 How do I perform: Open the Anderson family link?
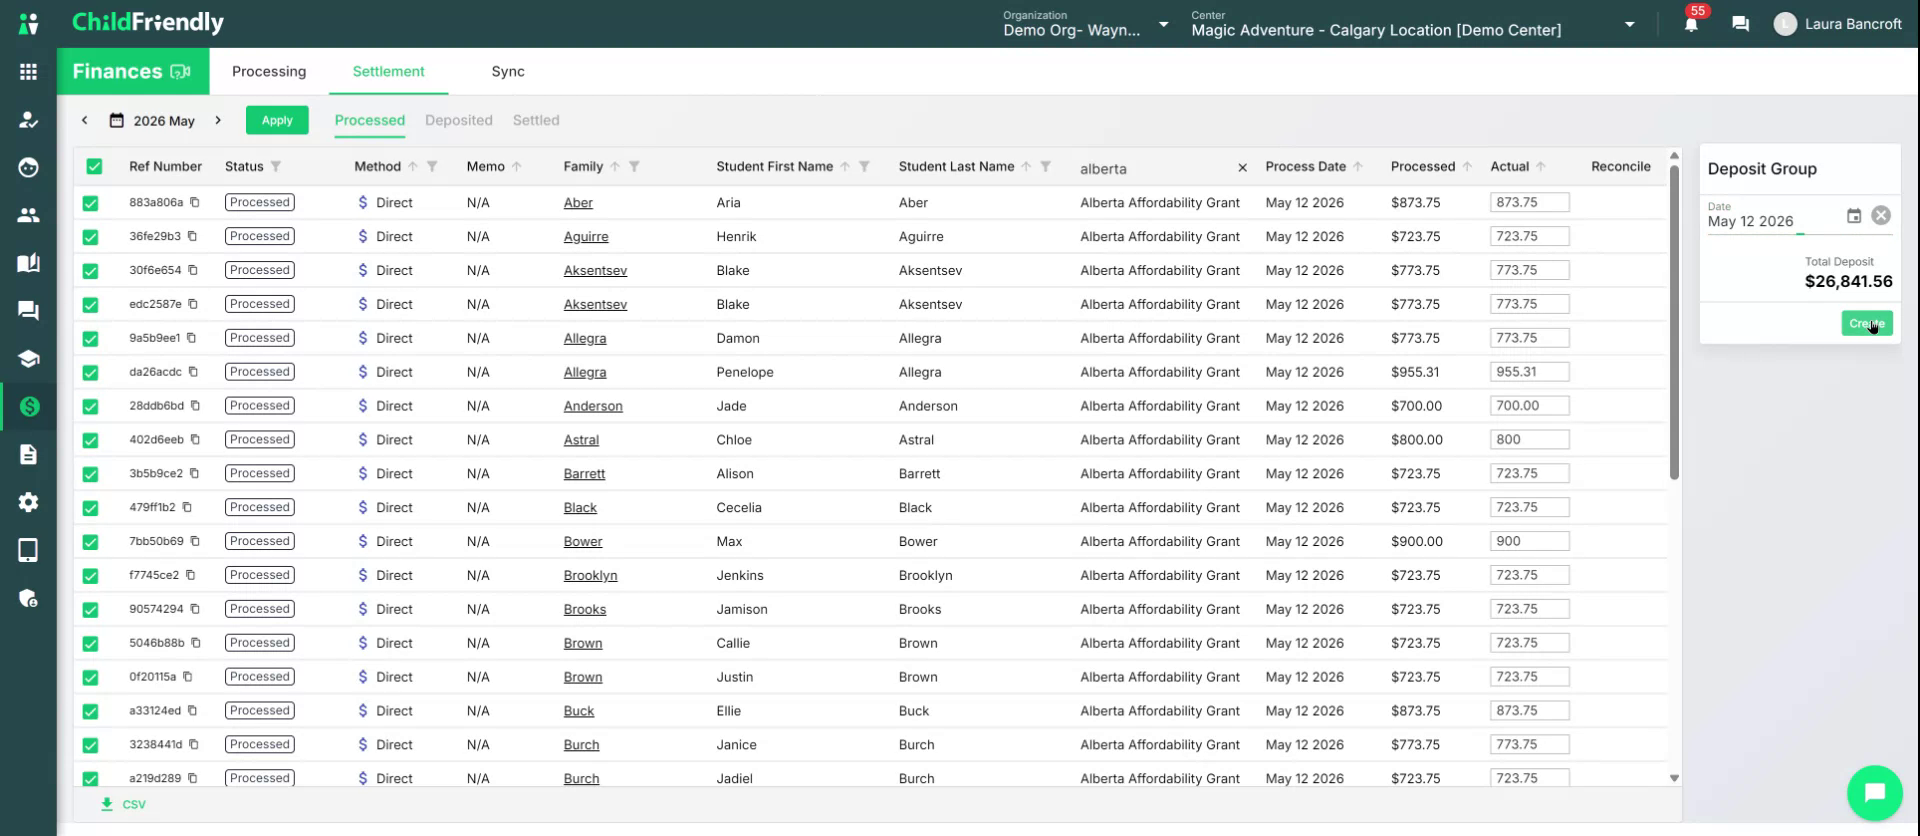593,406
